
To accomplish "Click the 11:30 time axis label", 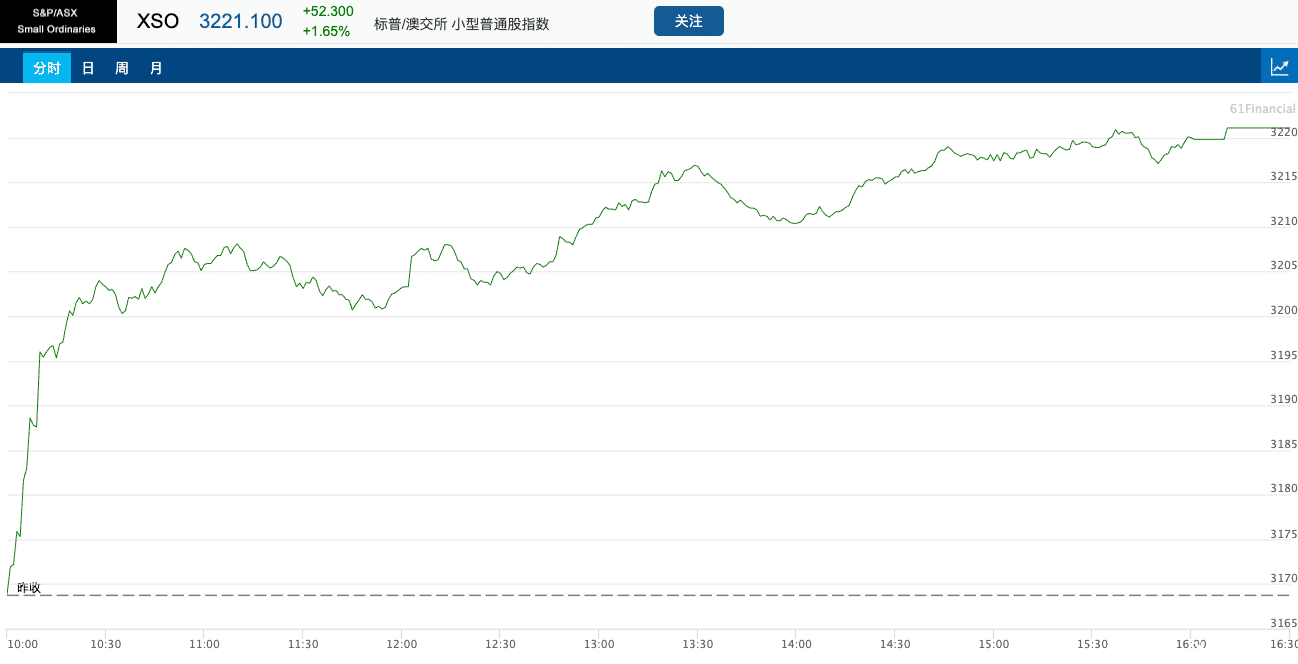I will (x=303, y=644).
